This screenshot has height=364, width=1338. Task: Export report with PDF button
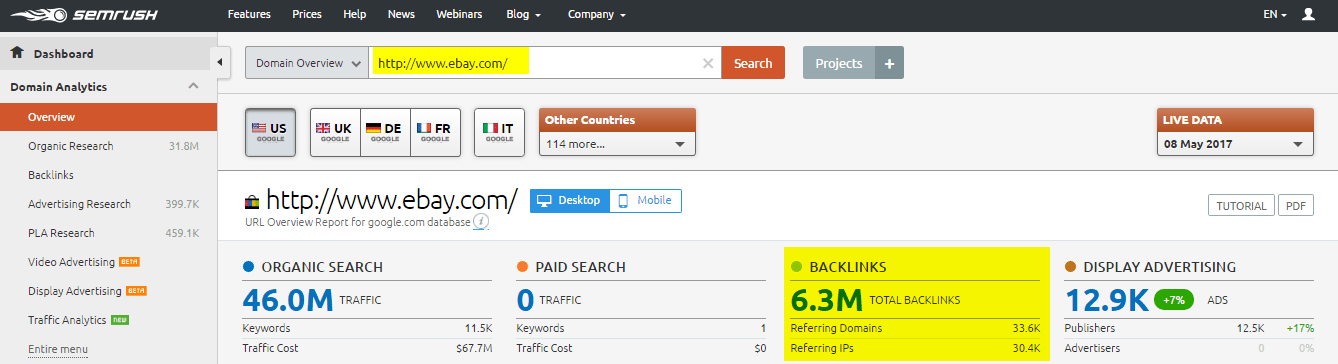pyautogui.click(x=1295, y=205)
